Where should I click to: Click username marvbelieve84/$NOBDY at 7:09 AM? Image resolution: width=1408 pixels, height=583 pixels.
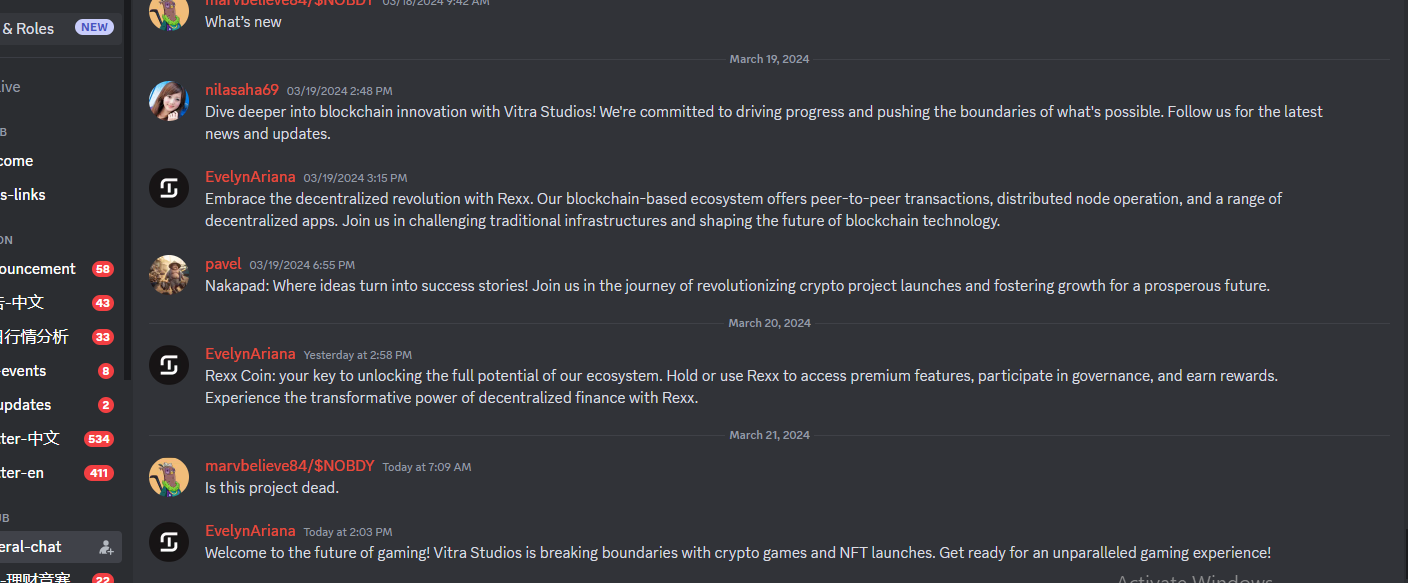290,466
